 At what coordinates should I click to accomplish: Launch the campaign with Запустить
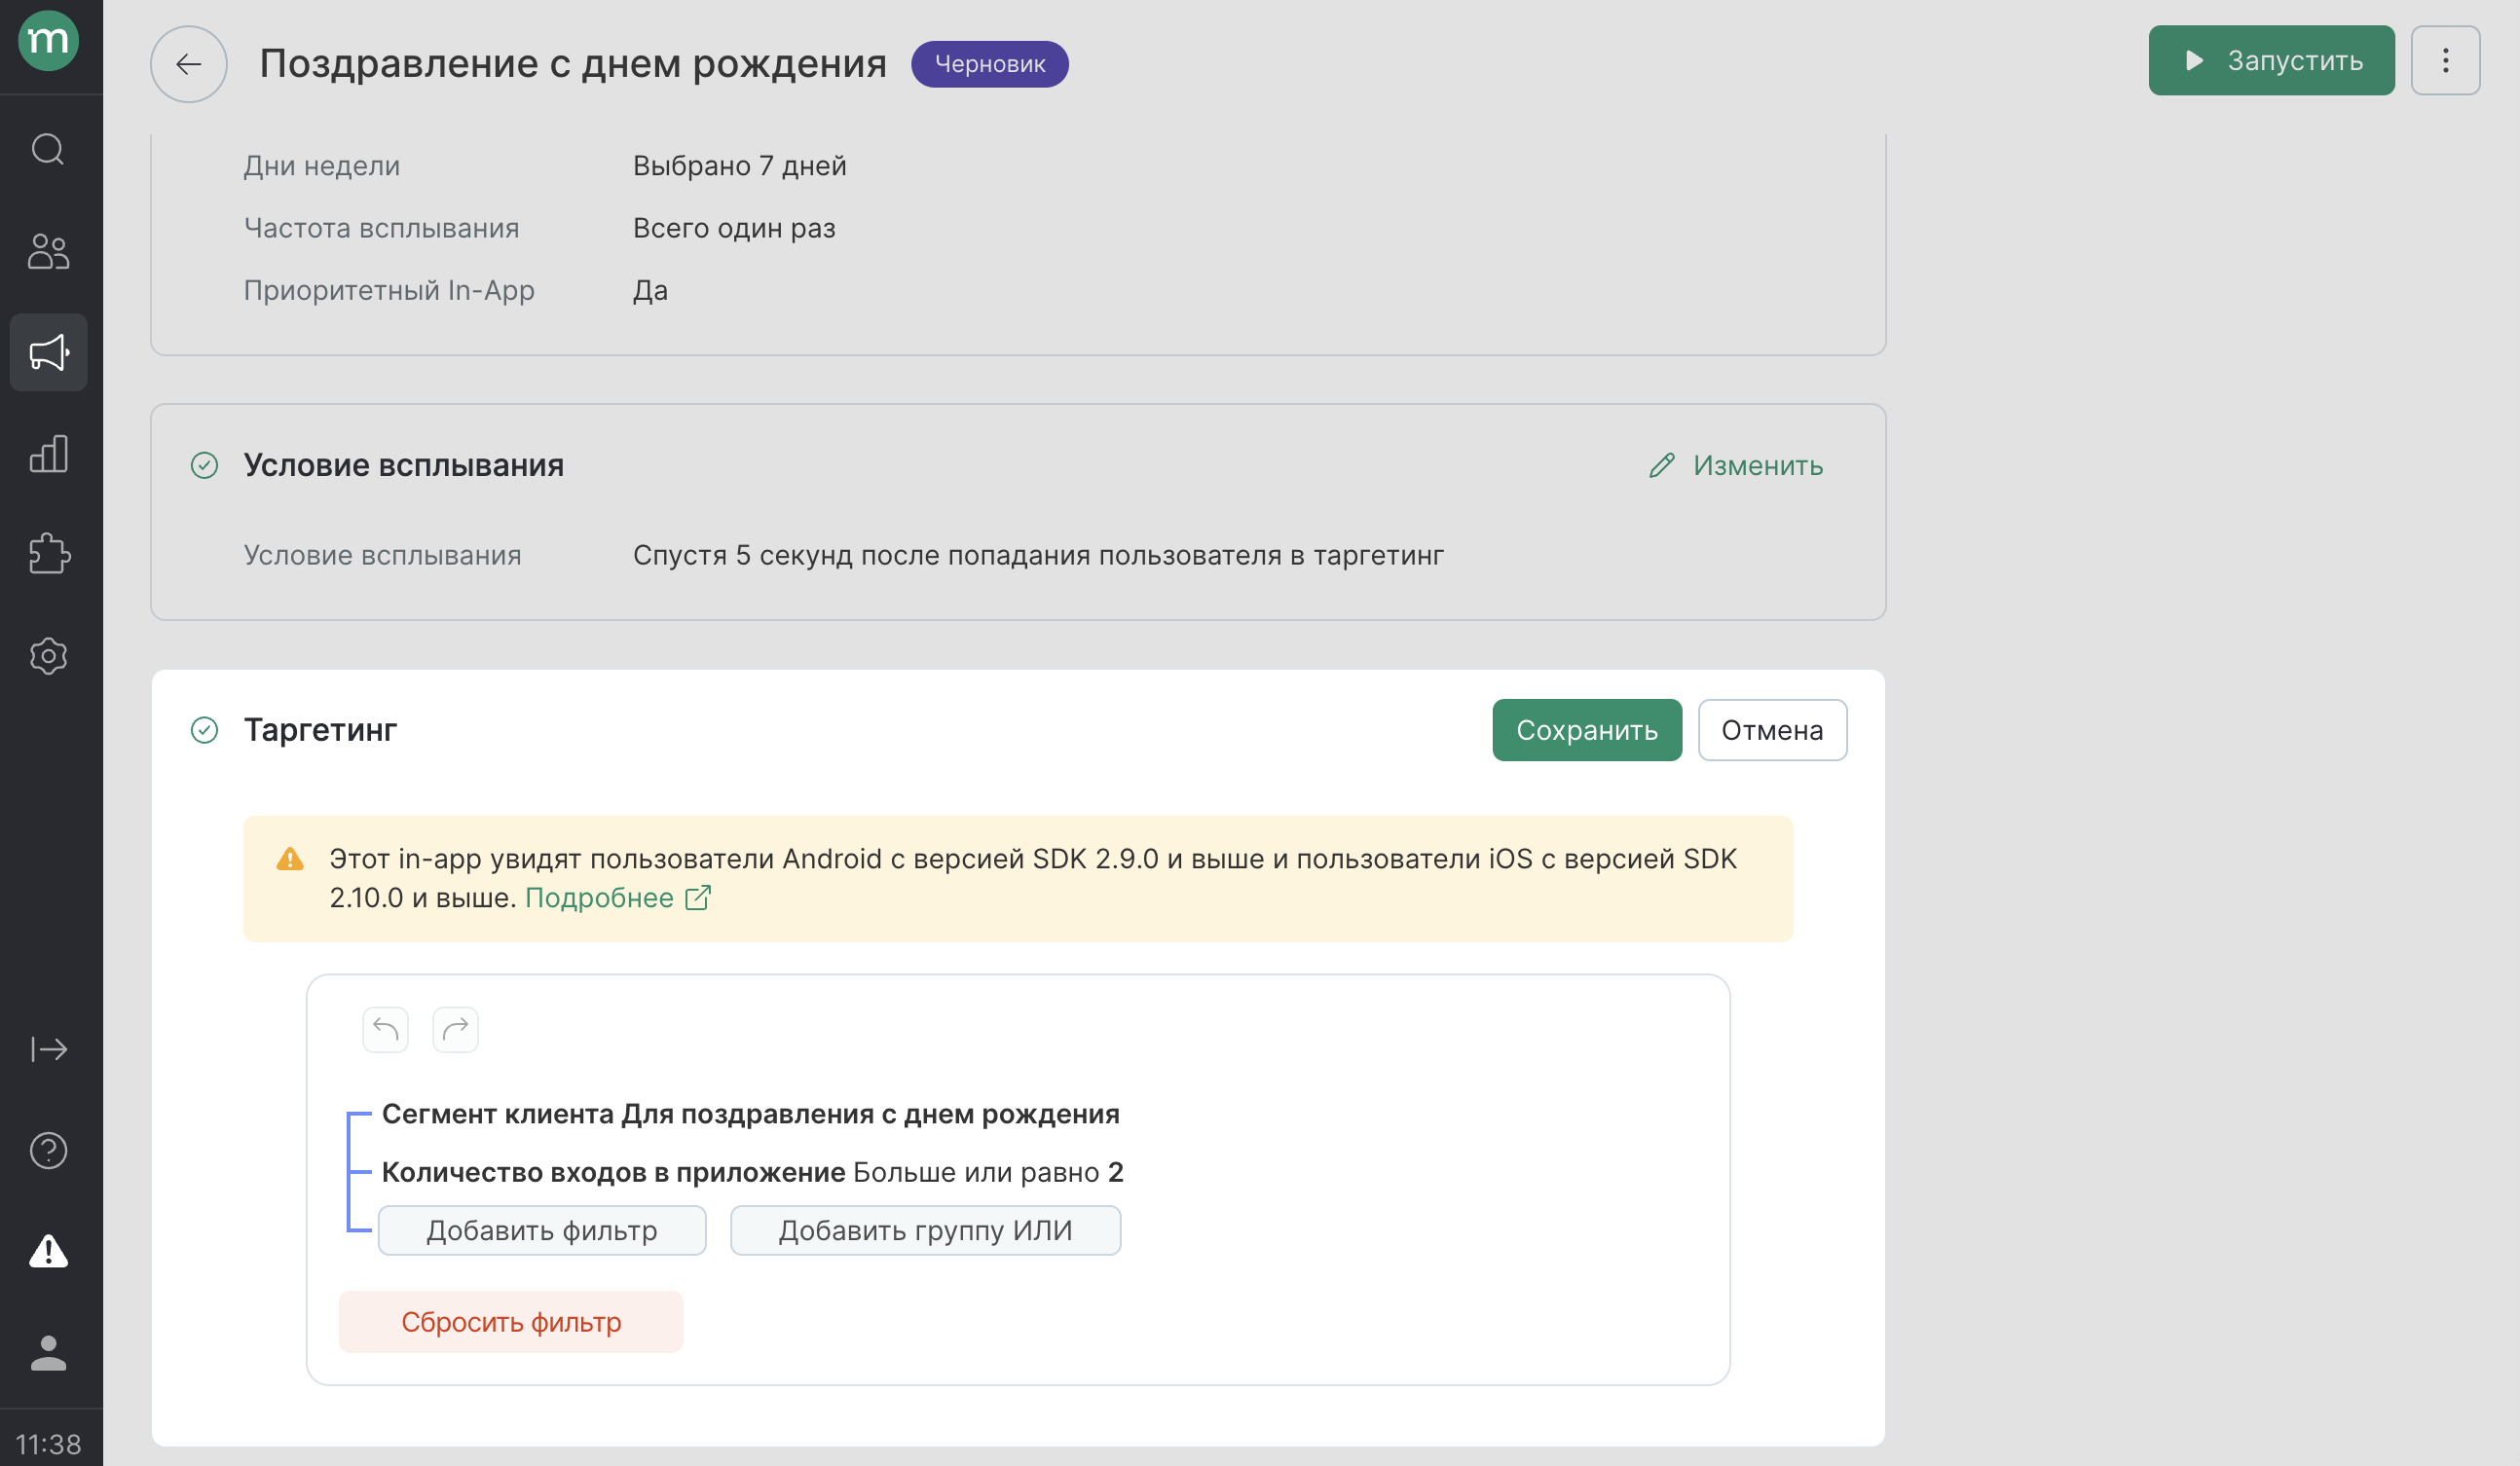(x=2271, y=61)
